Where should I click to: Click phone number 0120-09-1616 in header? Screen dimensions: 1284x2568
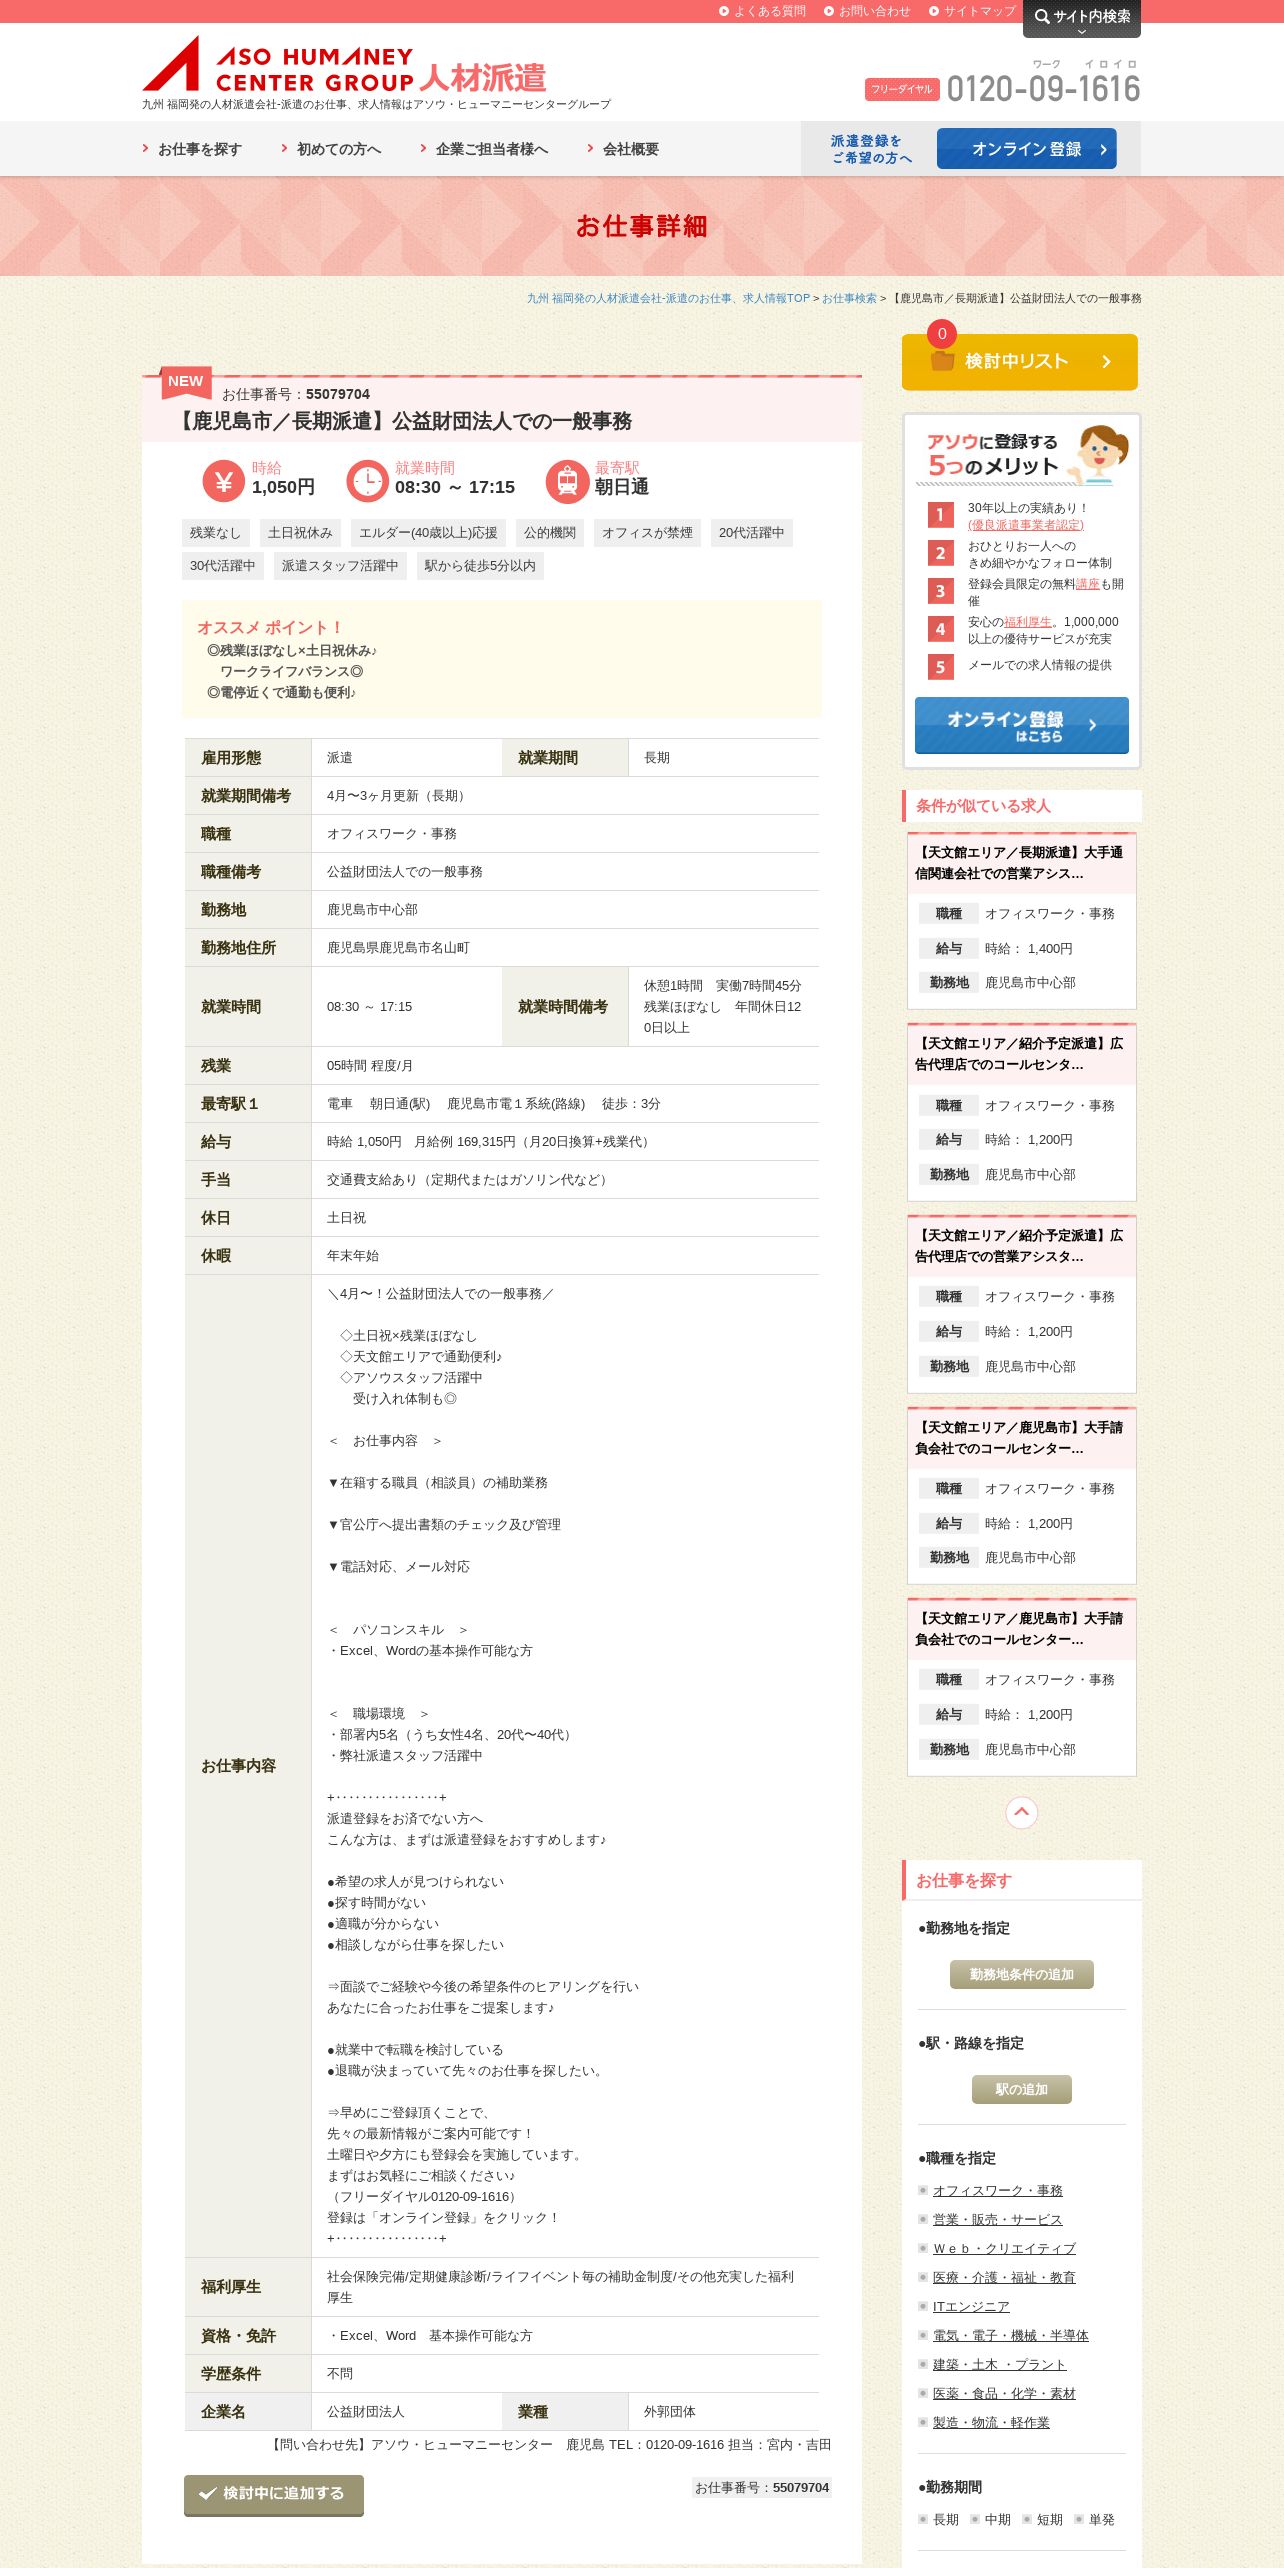point(1043,89)
